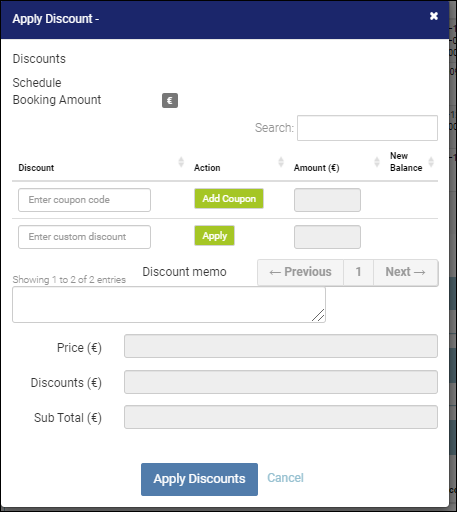Sort by Amount (€) column arrows

[x=377, y=162]
